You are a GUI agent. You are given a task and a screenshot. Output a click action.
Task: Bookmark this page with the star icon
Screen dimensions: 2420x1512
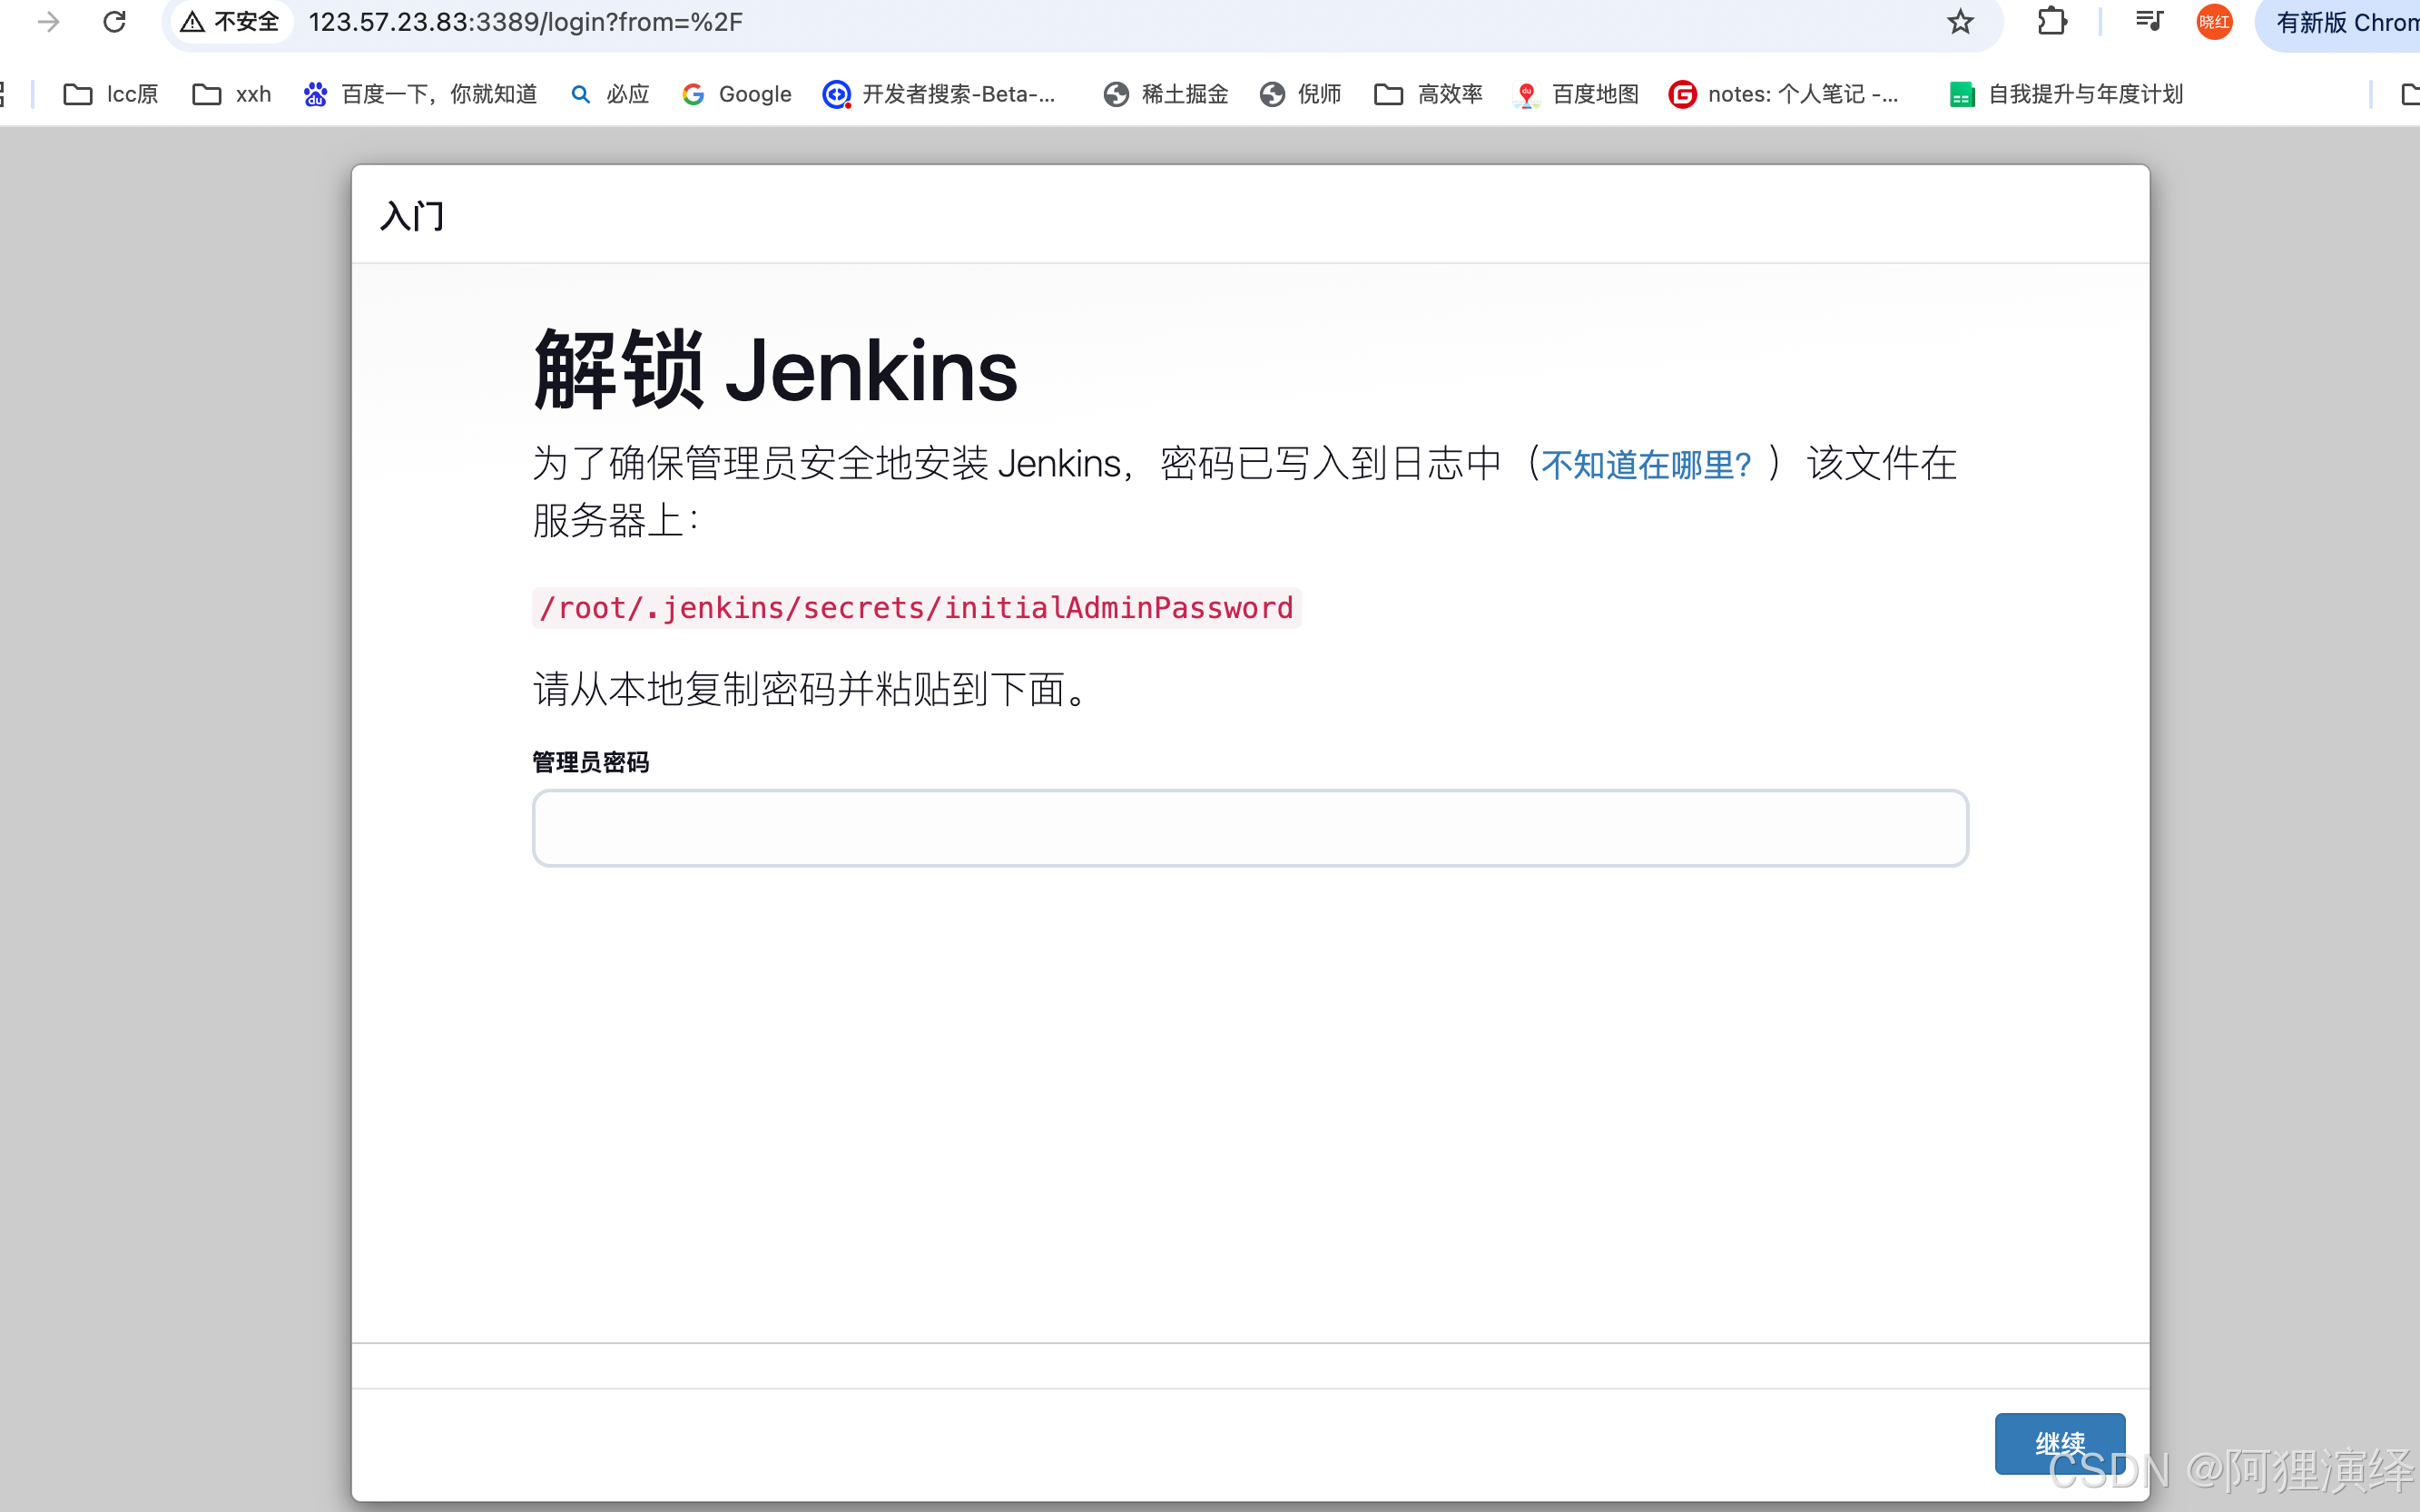(x=1959, y=21)
